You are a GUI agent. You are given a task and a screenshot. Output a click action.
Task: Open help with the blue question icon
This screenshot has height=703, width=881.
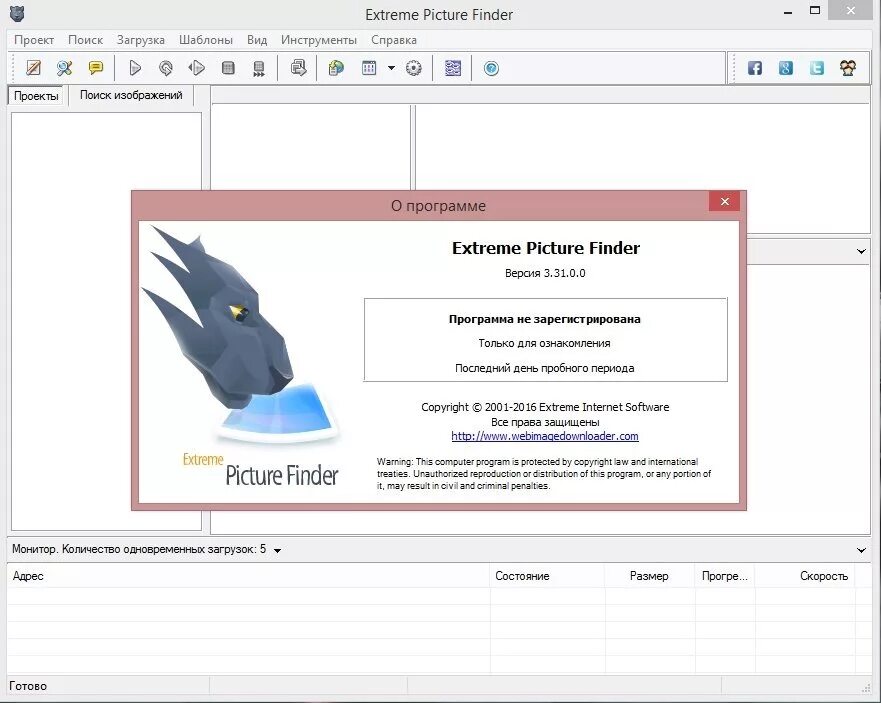[492, 69]
